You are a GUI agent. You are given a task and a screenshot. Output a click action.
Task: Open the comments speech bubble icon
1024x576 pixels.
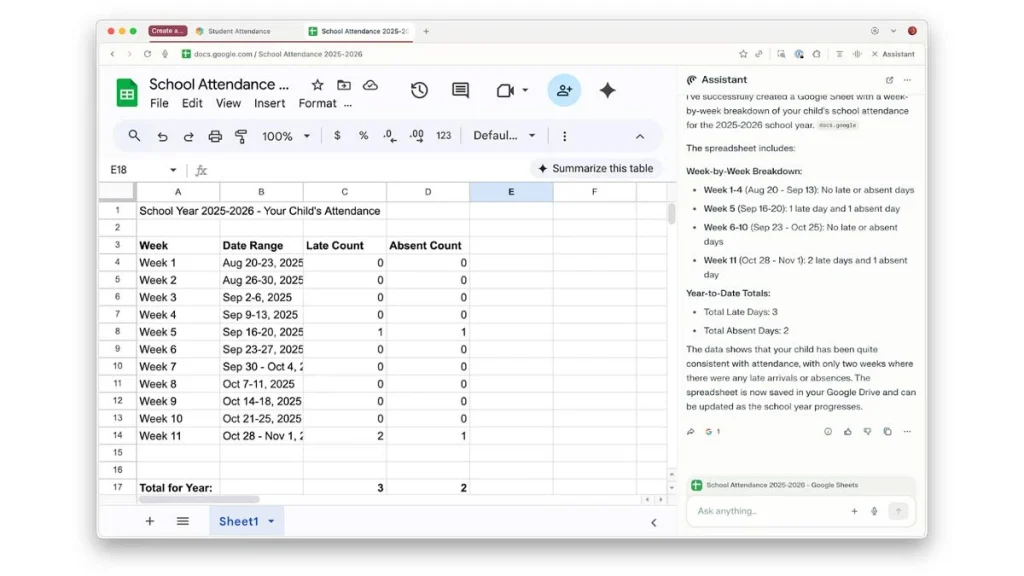point(460,90)
